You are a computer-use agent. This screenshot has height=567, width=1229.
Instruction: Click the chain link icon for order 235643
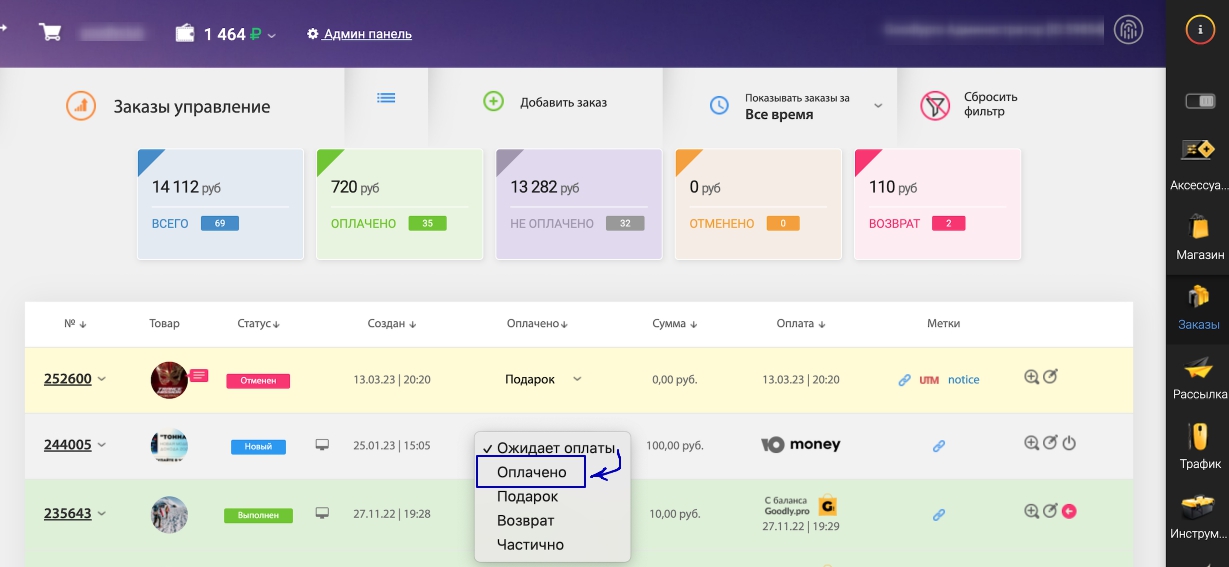pos(939,515)
